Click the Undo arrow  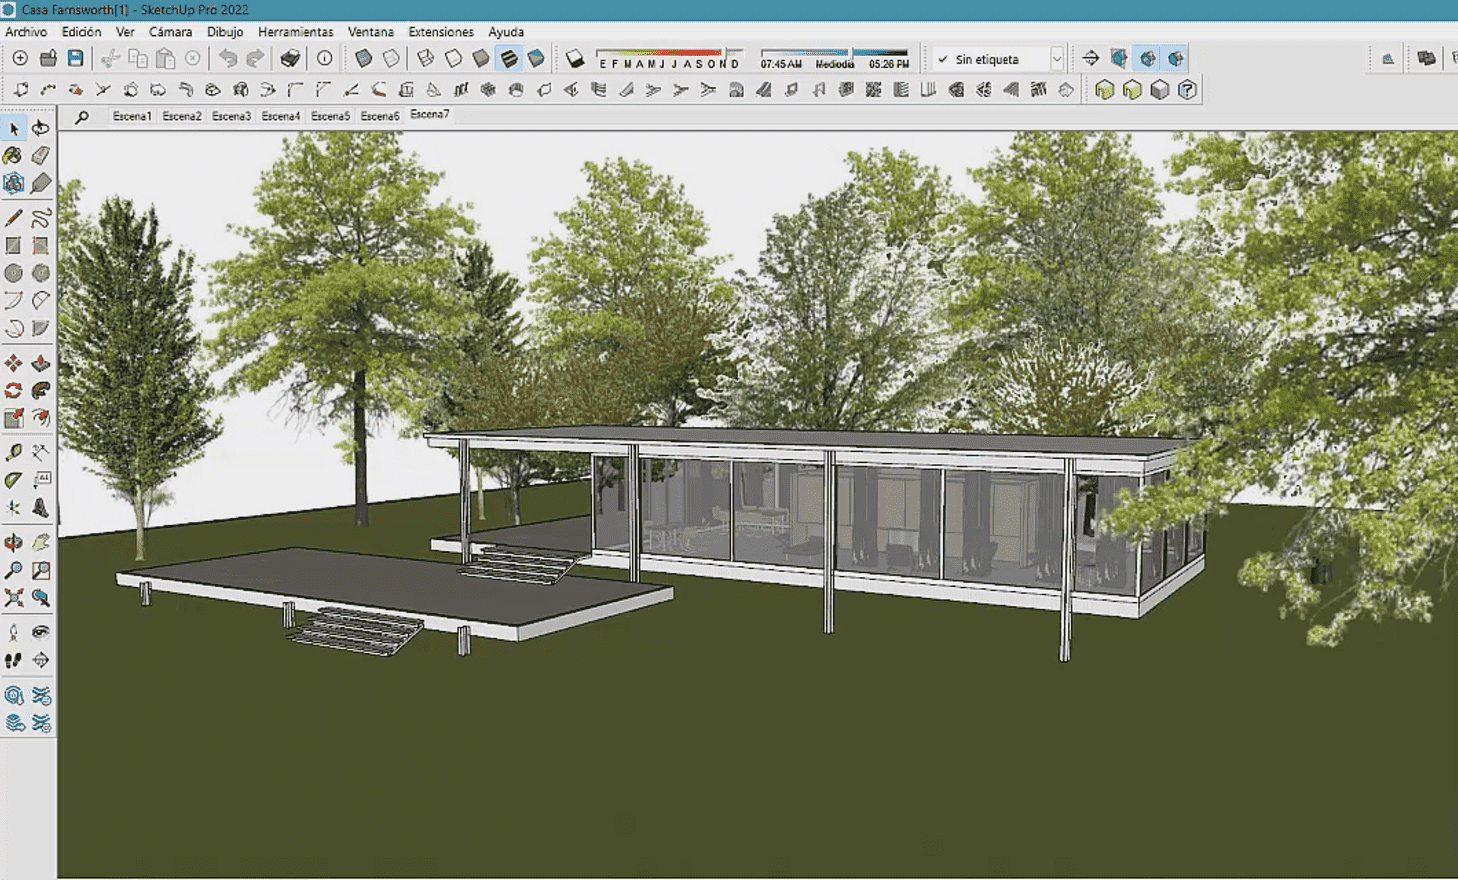(x=228, y=58)
